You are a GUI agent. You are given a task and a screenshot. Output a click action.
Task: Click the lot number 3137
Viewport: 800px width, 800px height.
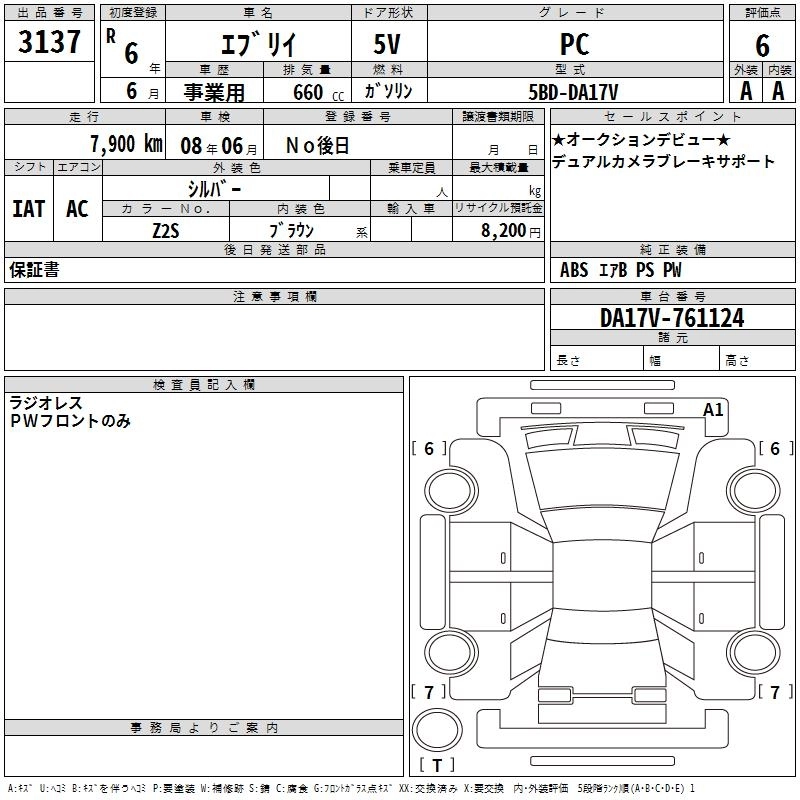coord(49,41)
